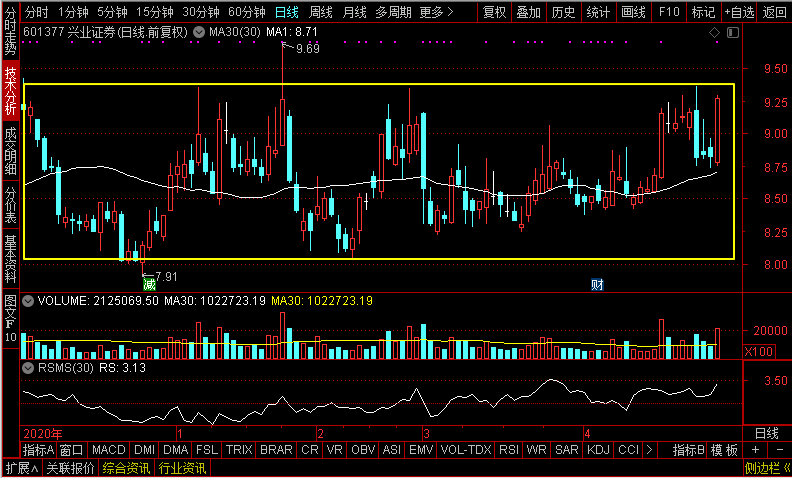Switch to 1分钟 period
Viewport: 792px width, 478px height.
pyautogui.click(x=73, y=12)
